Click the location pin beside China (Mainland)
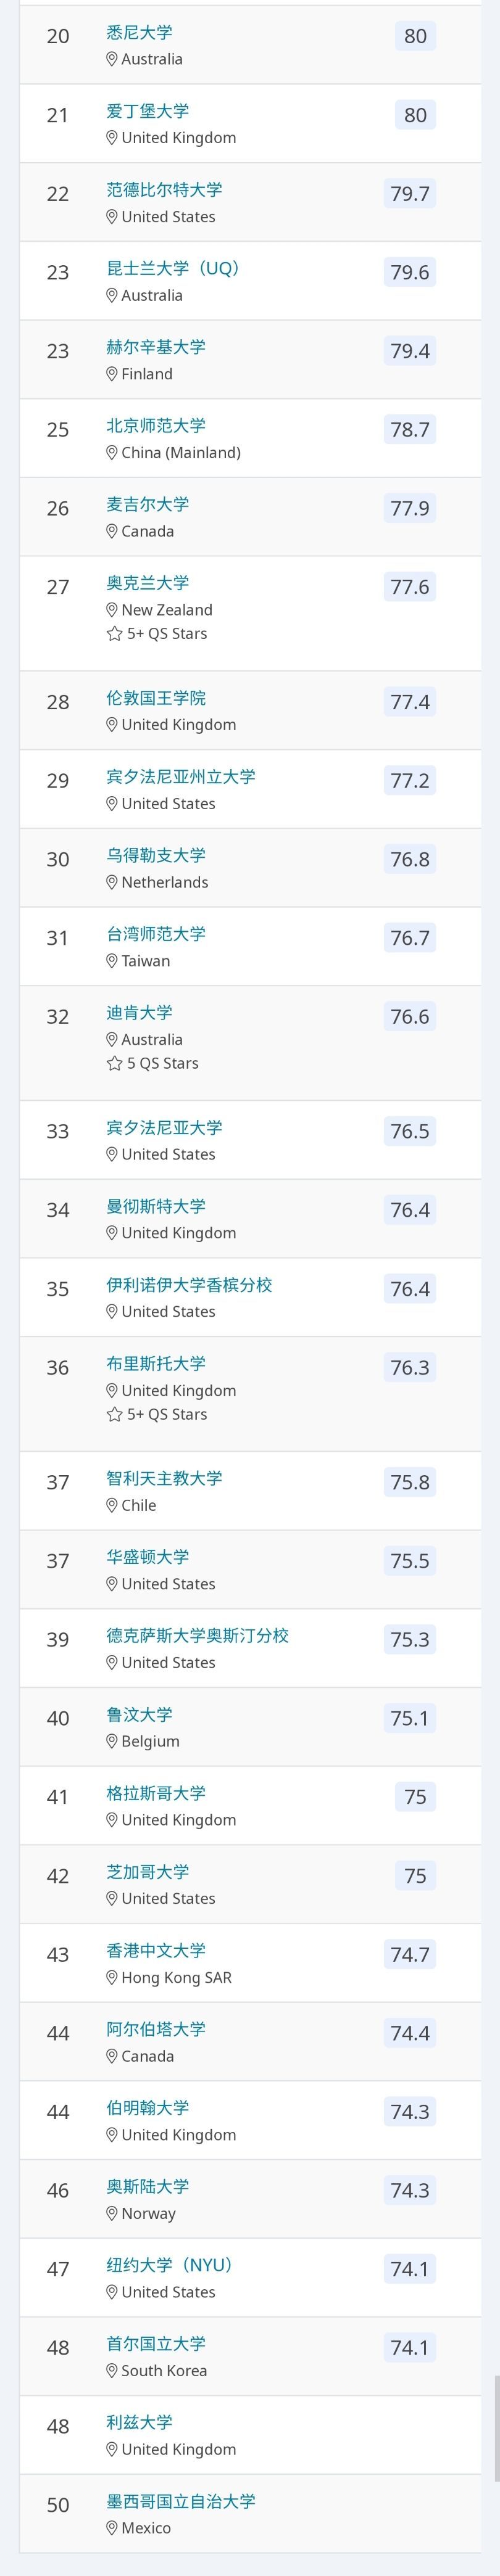The width and height of the screenshot is (500, 2576). [112, 452]
